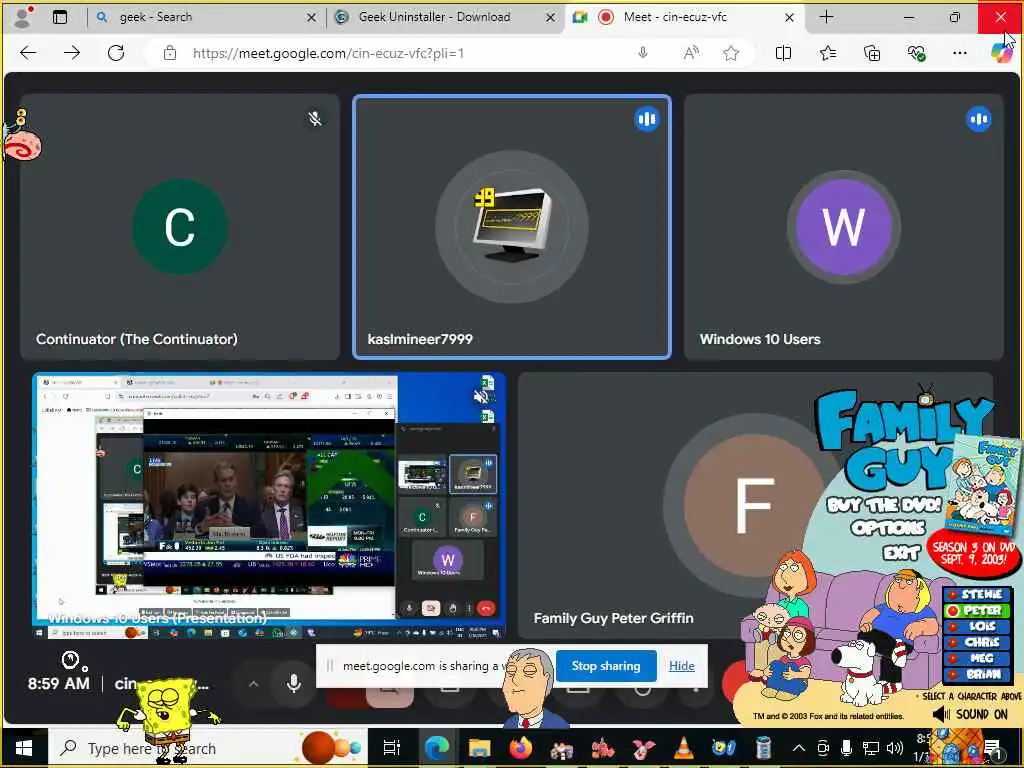Select the kaslmineer7999 participant tile

[512, 227]
